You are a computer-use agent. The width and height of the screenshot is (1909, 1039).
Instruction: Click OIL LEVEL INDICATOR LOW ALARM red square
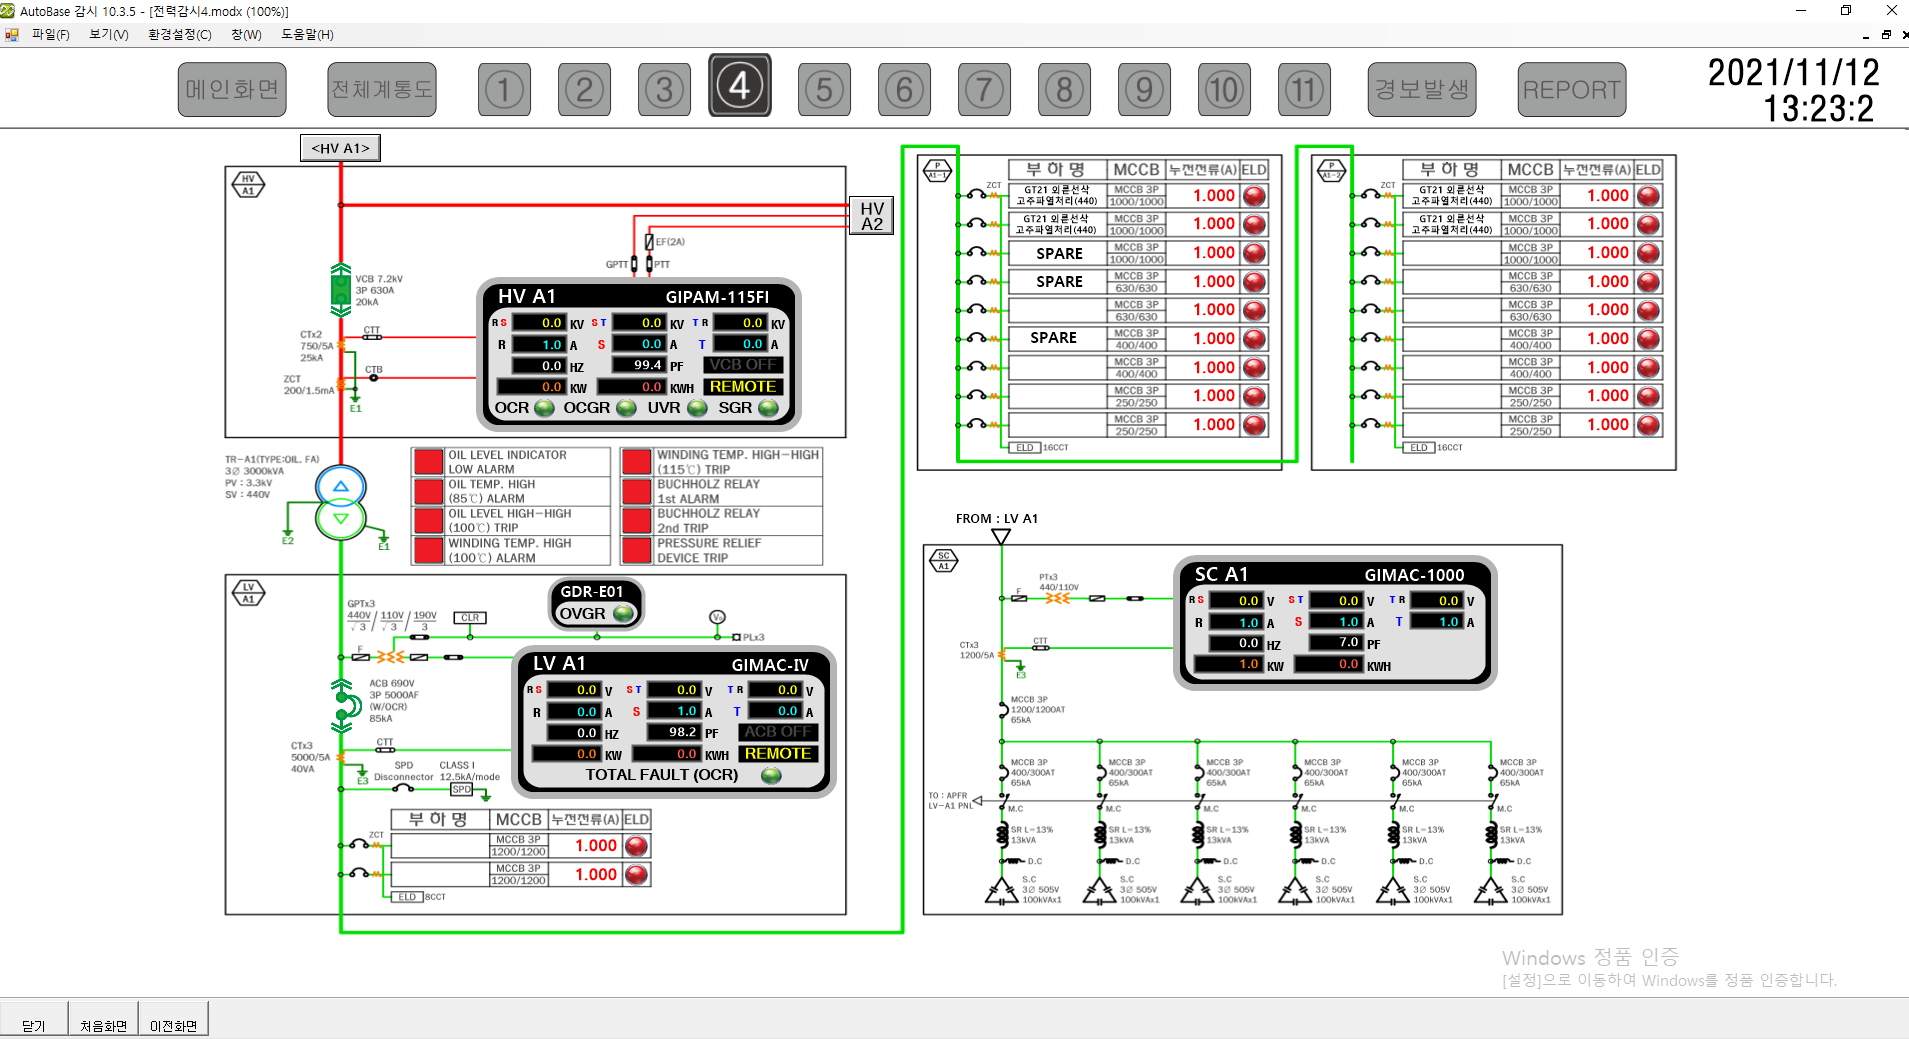point(429,461)
